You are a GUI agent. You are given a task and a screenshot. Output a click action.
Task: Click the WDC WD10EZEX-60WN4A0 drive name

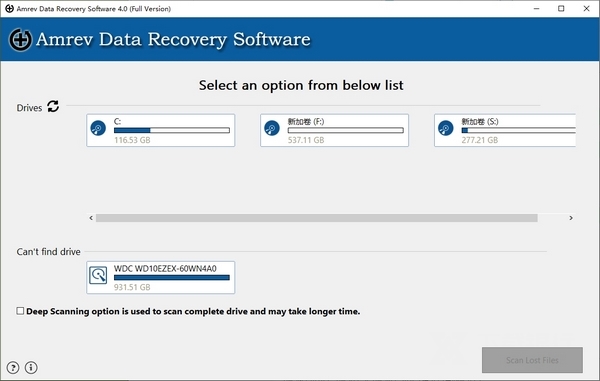pos(165,269)
